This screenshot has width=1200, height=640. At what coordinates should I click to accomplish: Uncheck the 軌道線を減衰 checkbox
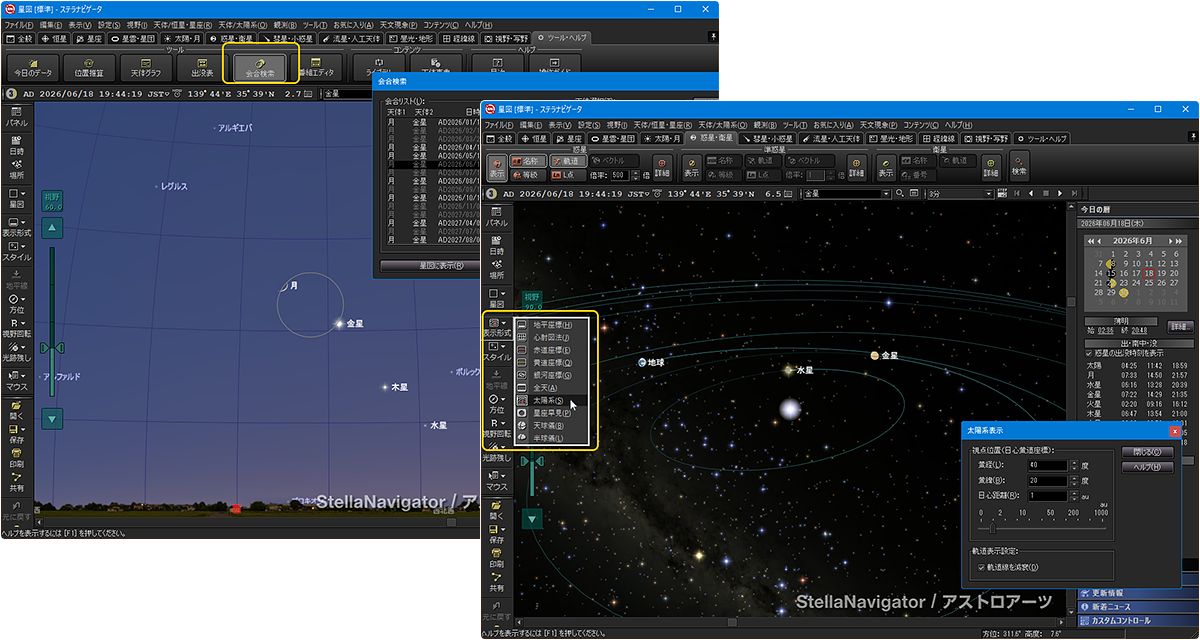(982, 568)
